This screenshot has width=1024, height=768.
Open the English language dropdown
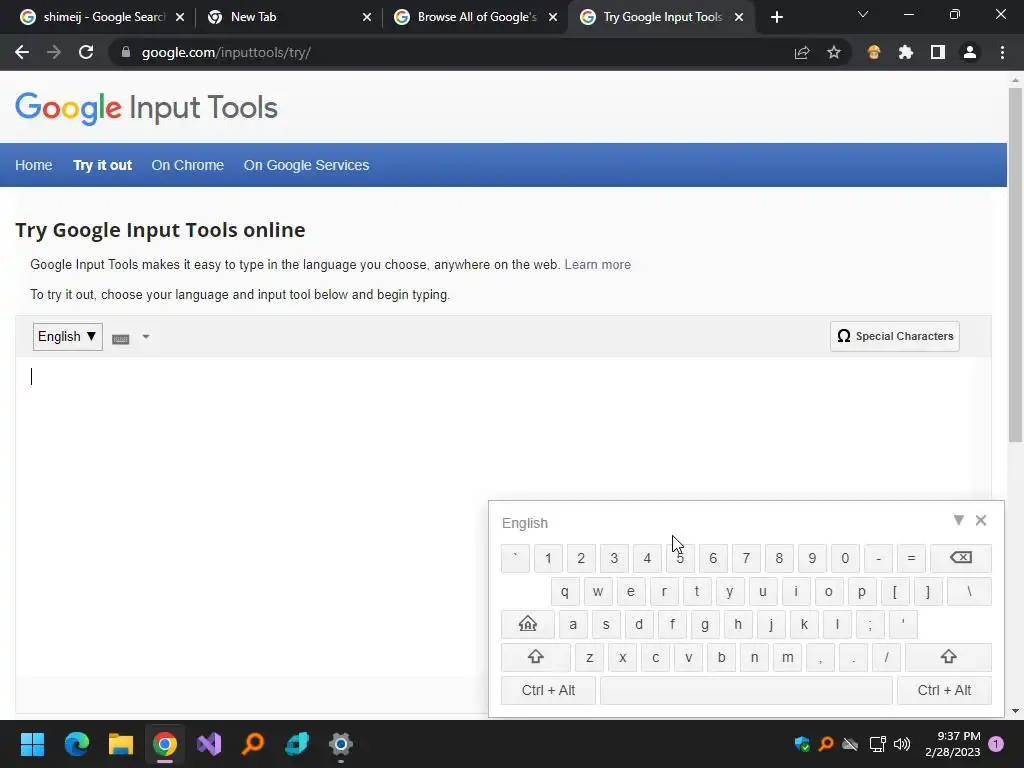(x=67, y=337)
